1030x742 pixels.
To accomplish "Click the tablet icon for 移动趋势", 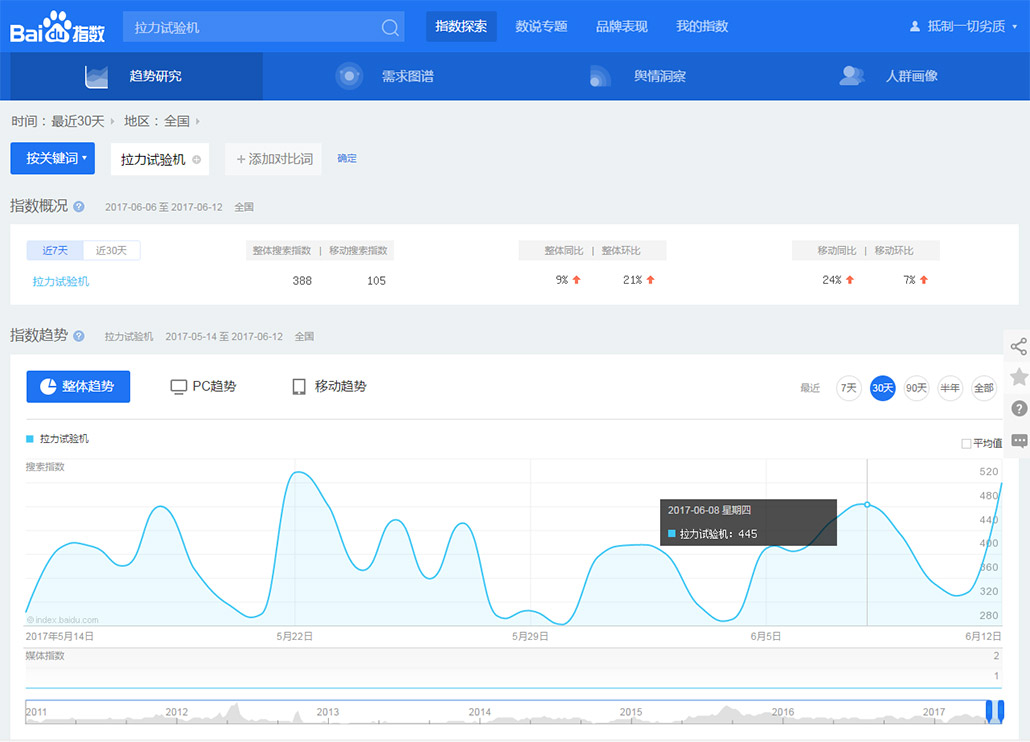I will [299, 387].
